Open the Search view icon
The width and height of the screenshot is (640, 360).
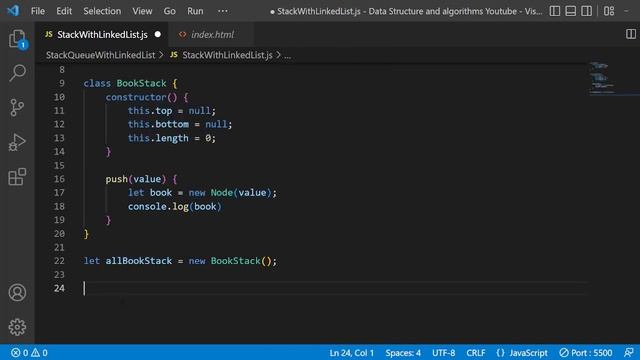click(x=17, y=73)
